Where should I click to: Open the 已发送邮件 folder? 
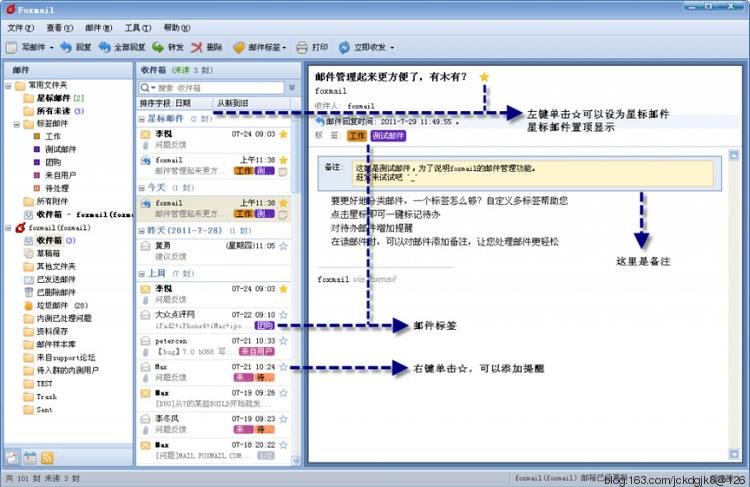[49, 279]
